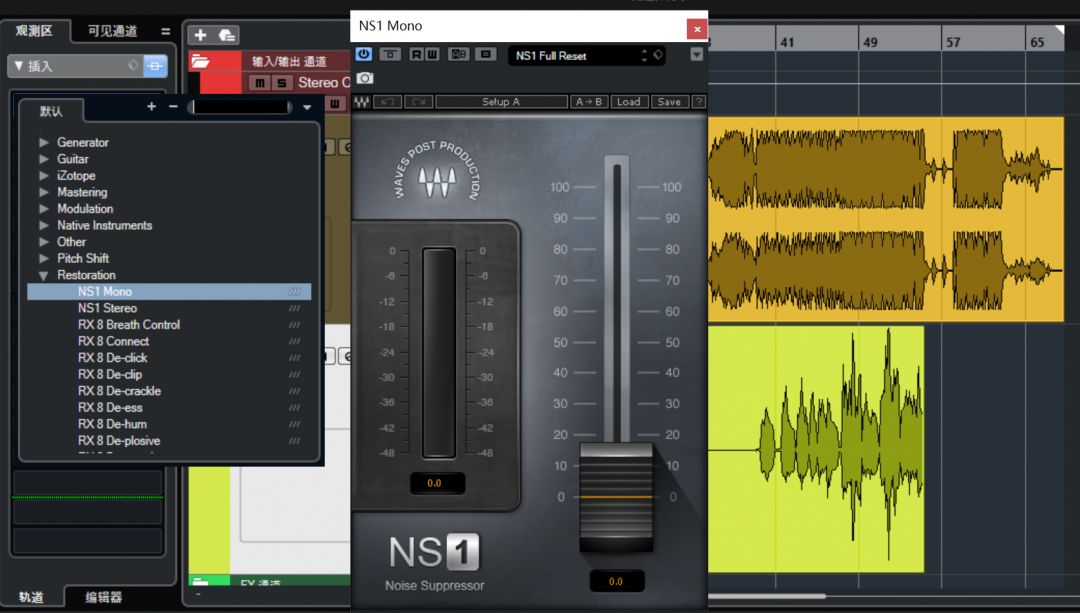The height and width of the screenshot is (613, 1080).
Task: Open the Setup A preset field
Action: pos(501,102)
